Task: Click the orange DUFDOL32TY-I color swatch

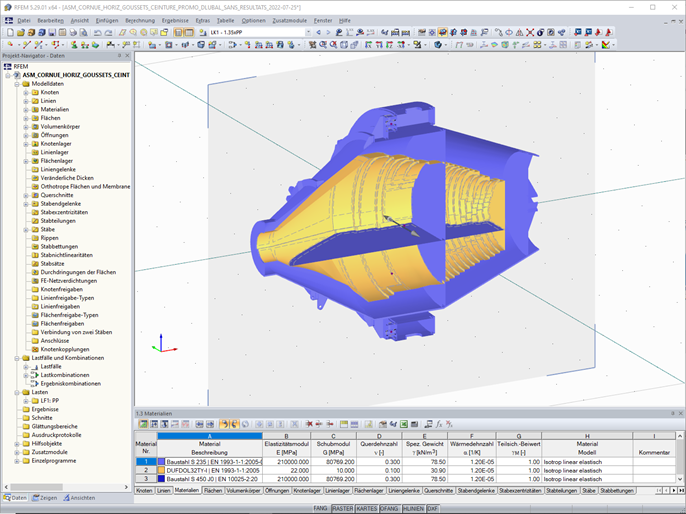Action: tap(161, 470)
